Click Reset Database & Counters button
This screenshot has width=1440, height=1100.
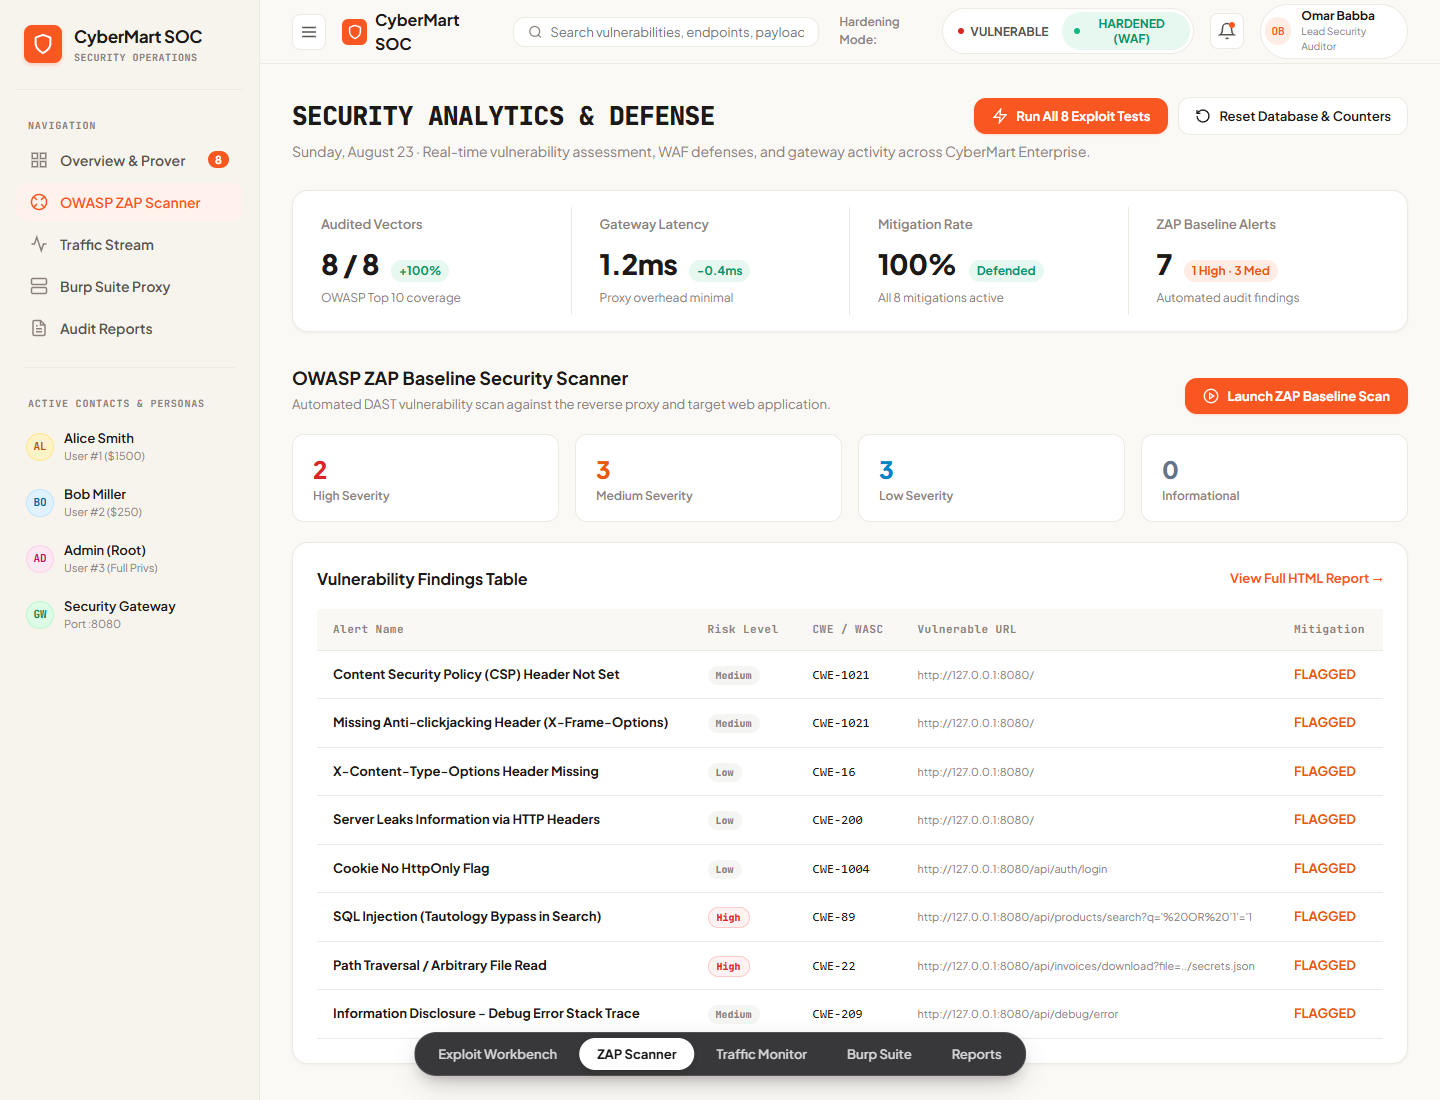coord(1293,116)
